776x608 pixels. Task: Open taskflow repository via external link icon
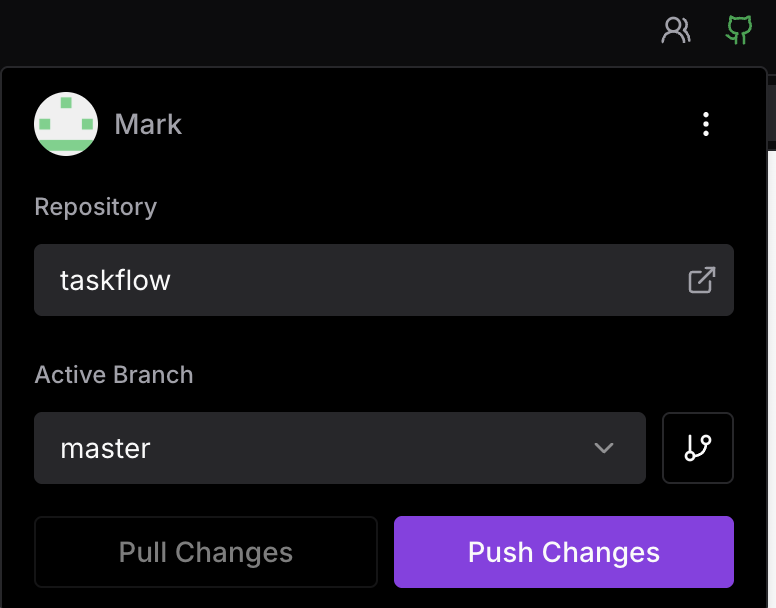click(701, 280)
